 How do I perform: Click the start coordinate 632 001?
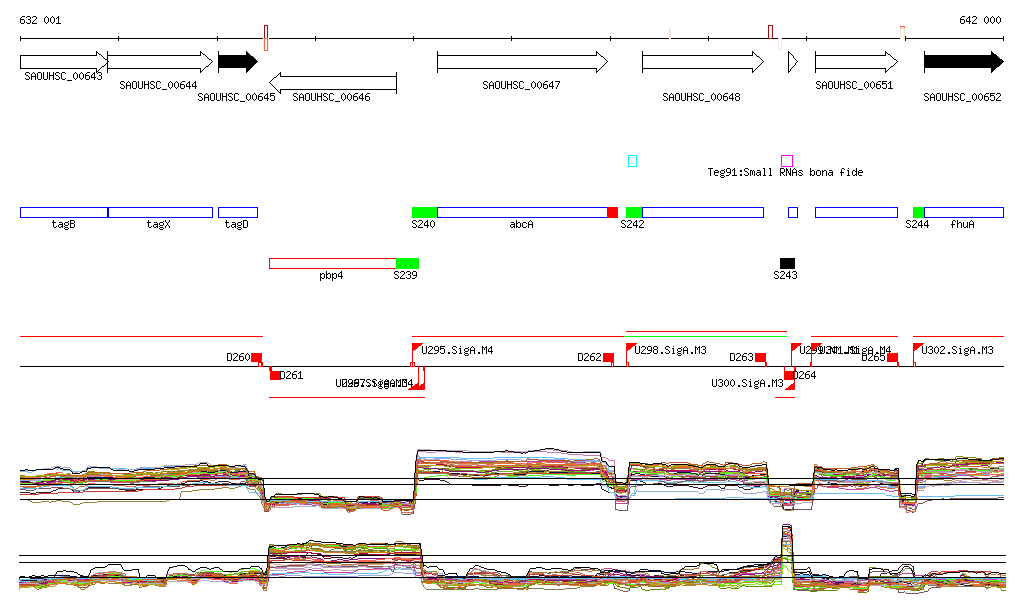(x=40, y=20)
